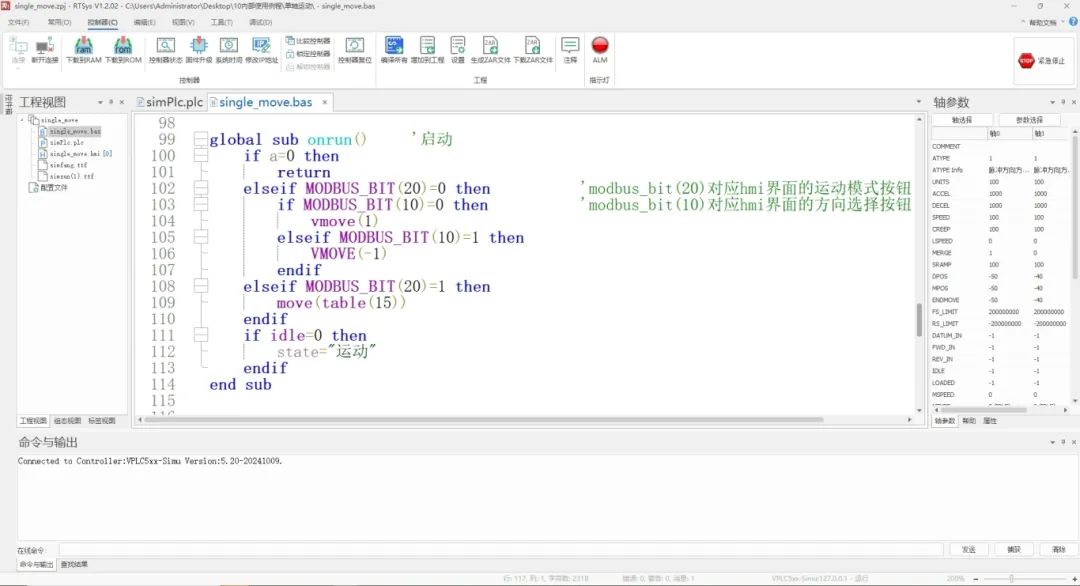Click the parameter select (参数选择) button
Screen dimensions: 1080x586
click(x=1029, y=120)
